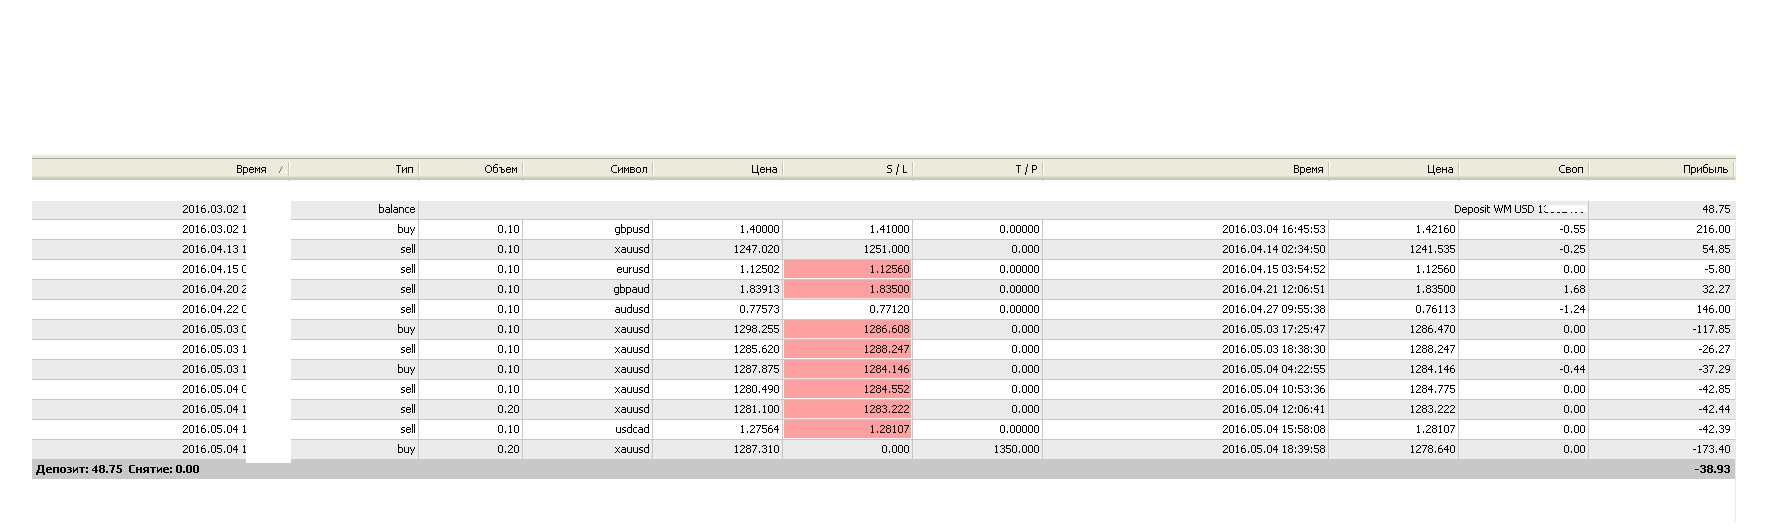The height and width of the screenshot is (531, 1768).
Task: Sort by the Своп column header
Action: pos(1570,169)
